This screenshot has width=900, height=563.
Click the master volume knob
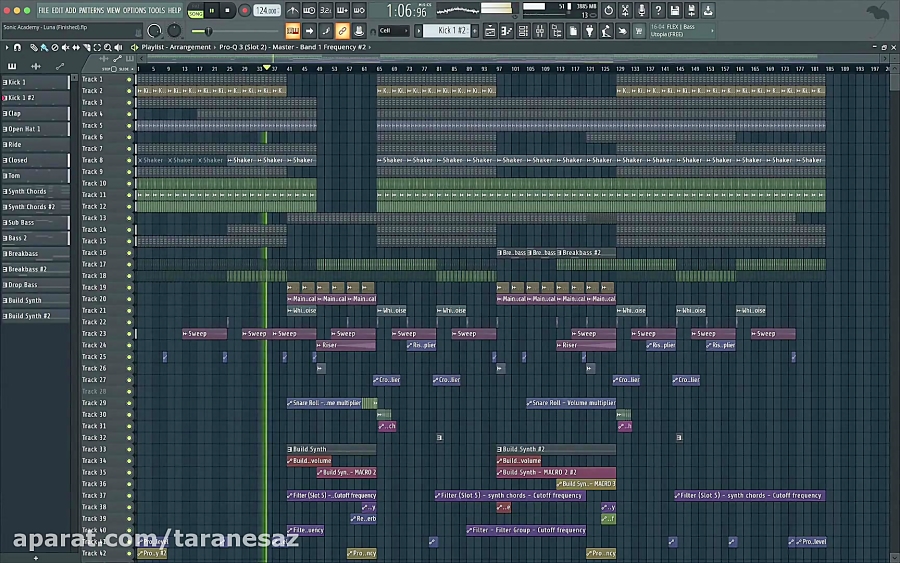(154, 31)
